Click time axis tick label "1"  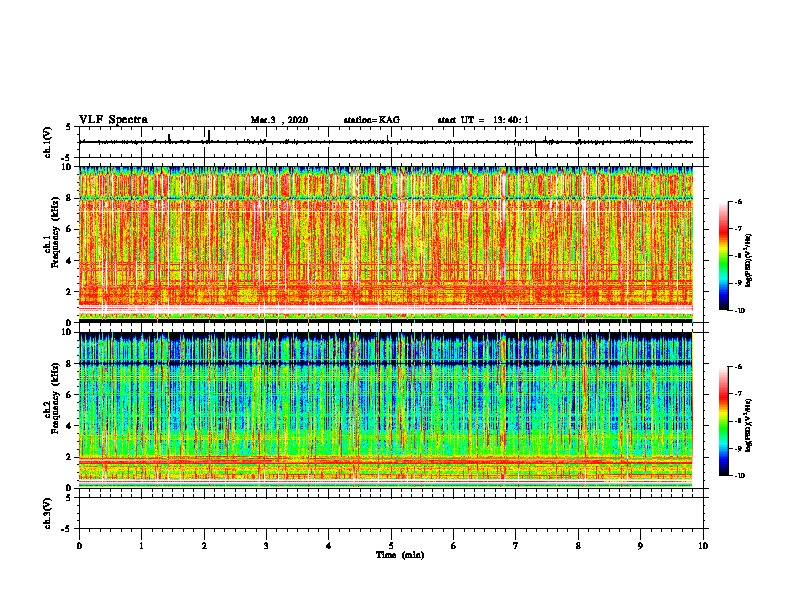pos(141,546)
